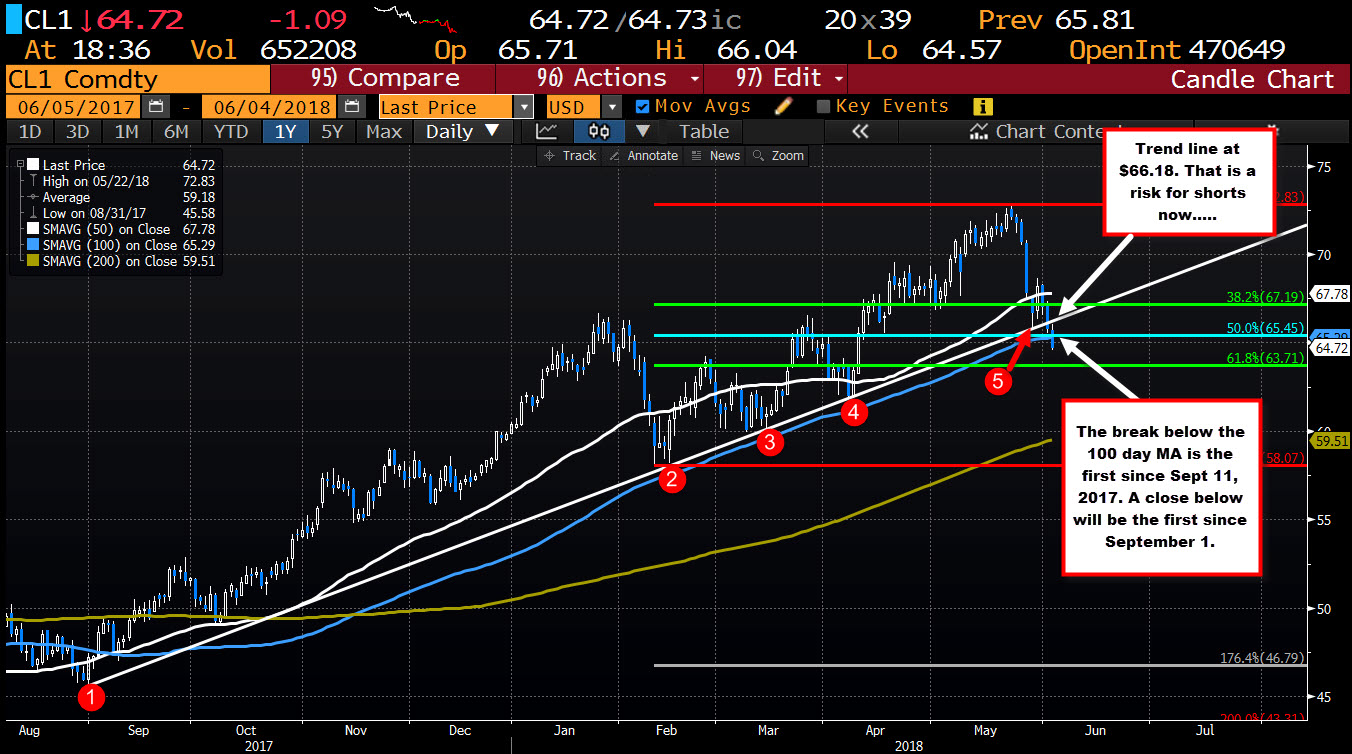This screenshot has width=1352, height=754.
Task: Select the 1D range tab
Action: 30,131
